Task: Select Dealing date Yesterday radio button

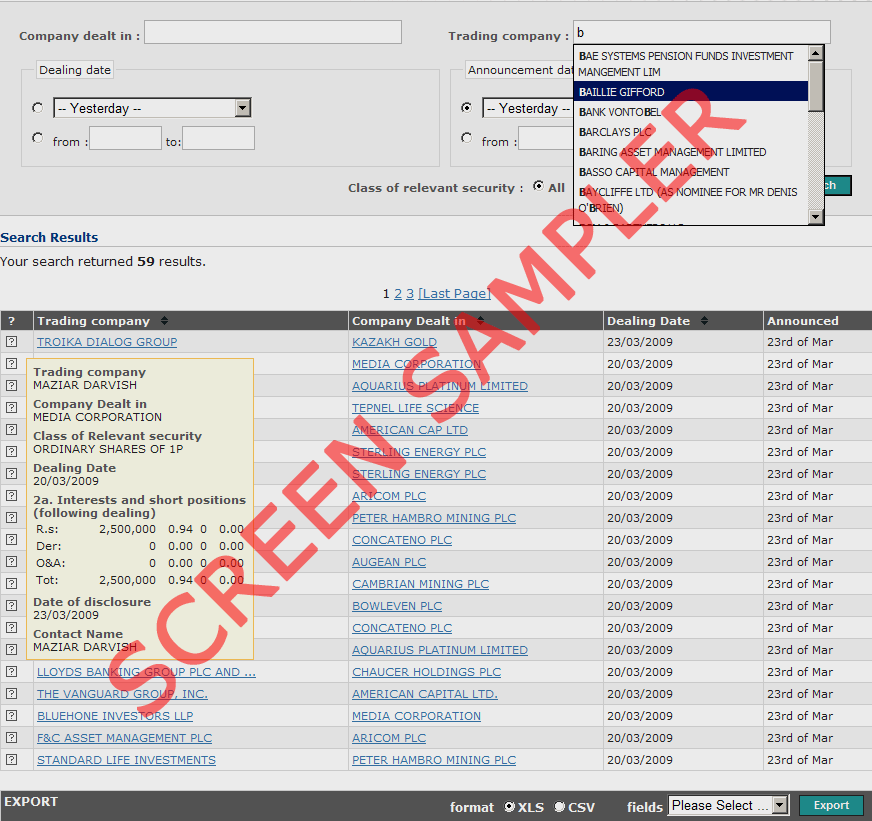Action: click(x=38, y=107)
